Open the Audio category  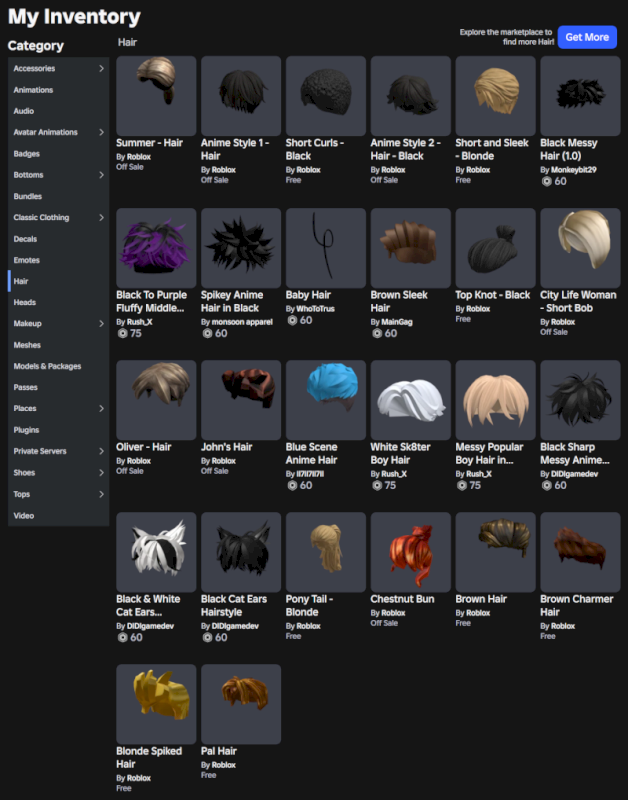[23, 111]
